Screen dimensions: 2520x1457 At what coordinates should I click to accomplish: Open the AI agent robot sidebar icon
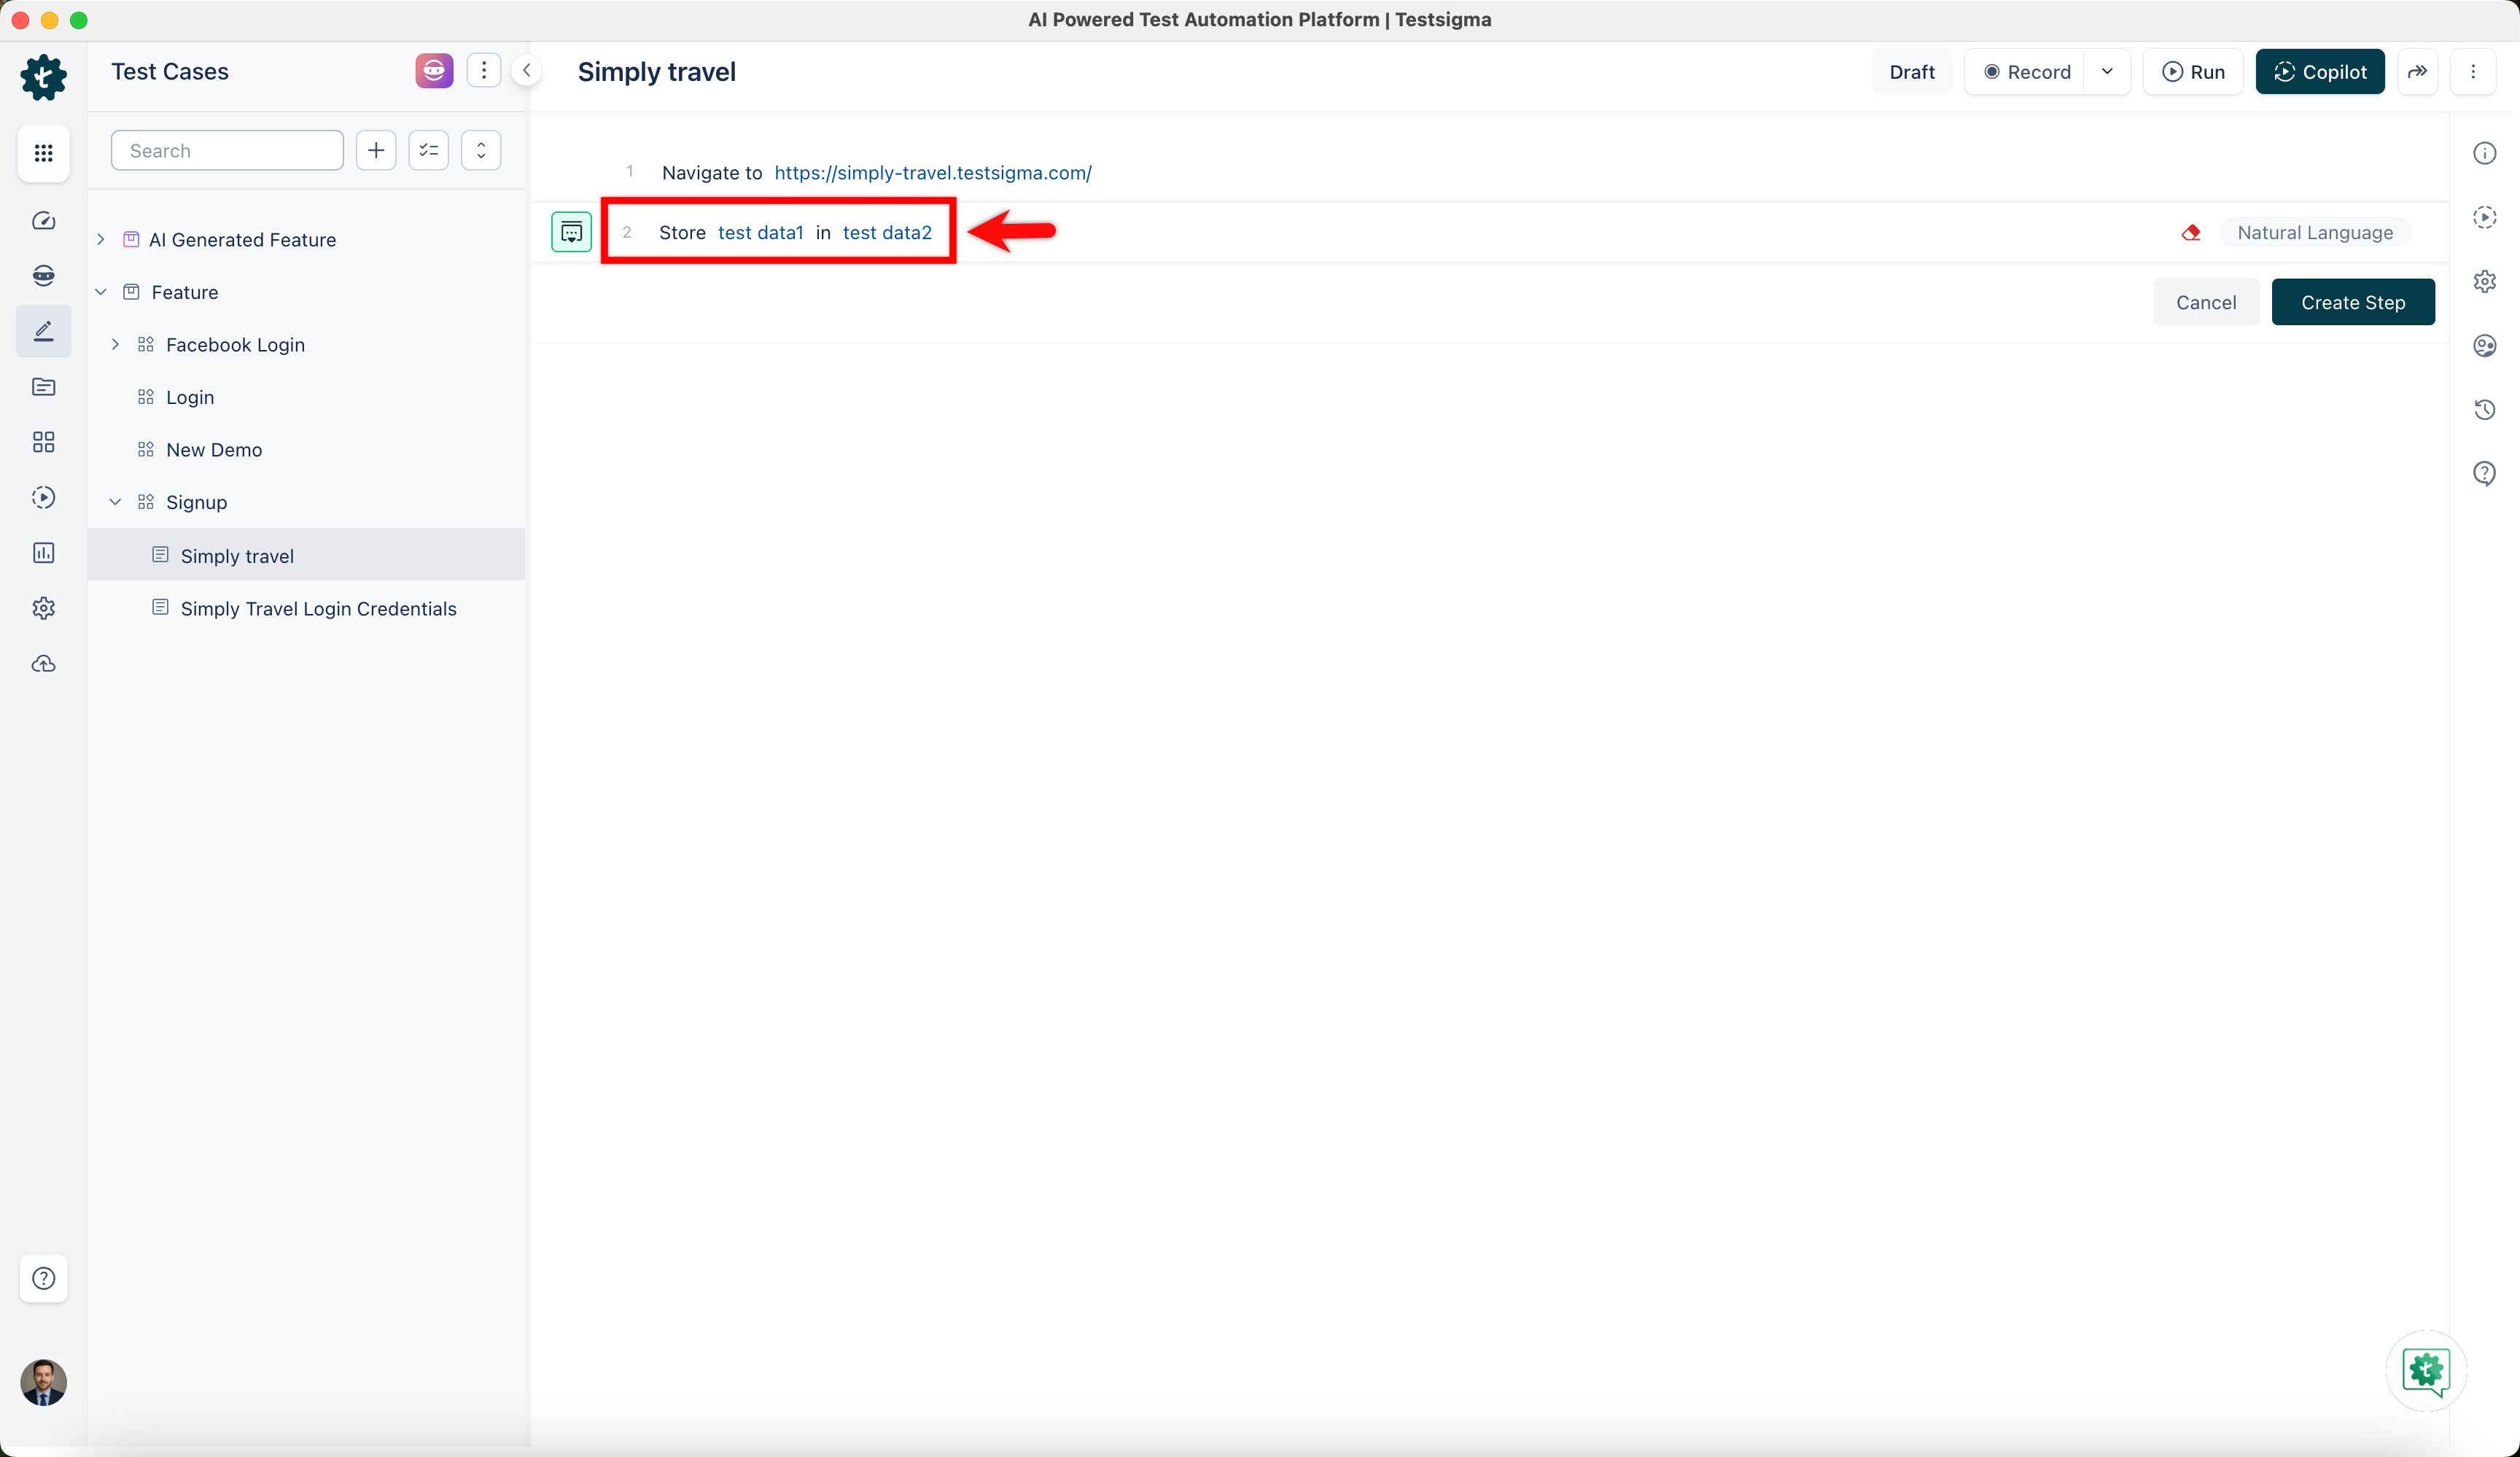pos(43,276)
